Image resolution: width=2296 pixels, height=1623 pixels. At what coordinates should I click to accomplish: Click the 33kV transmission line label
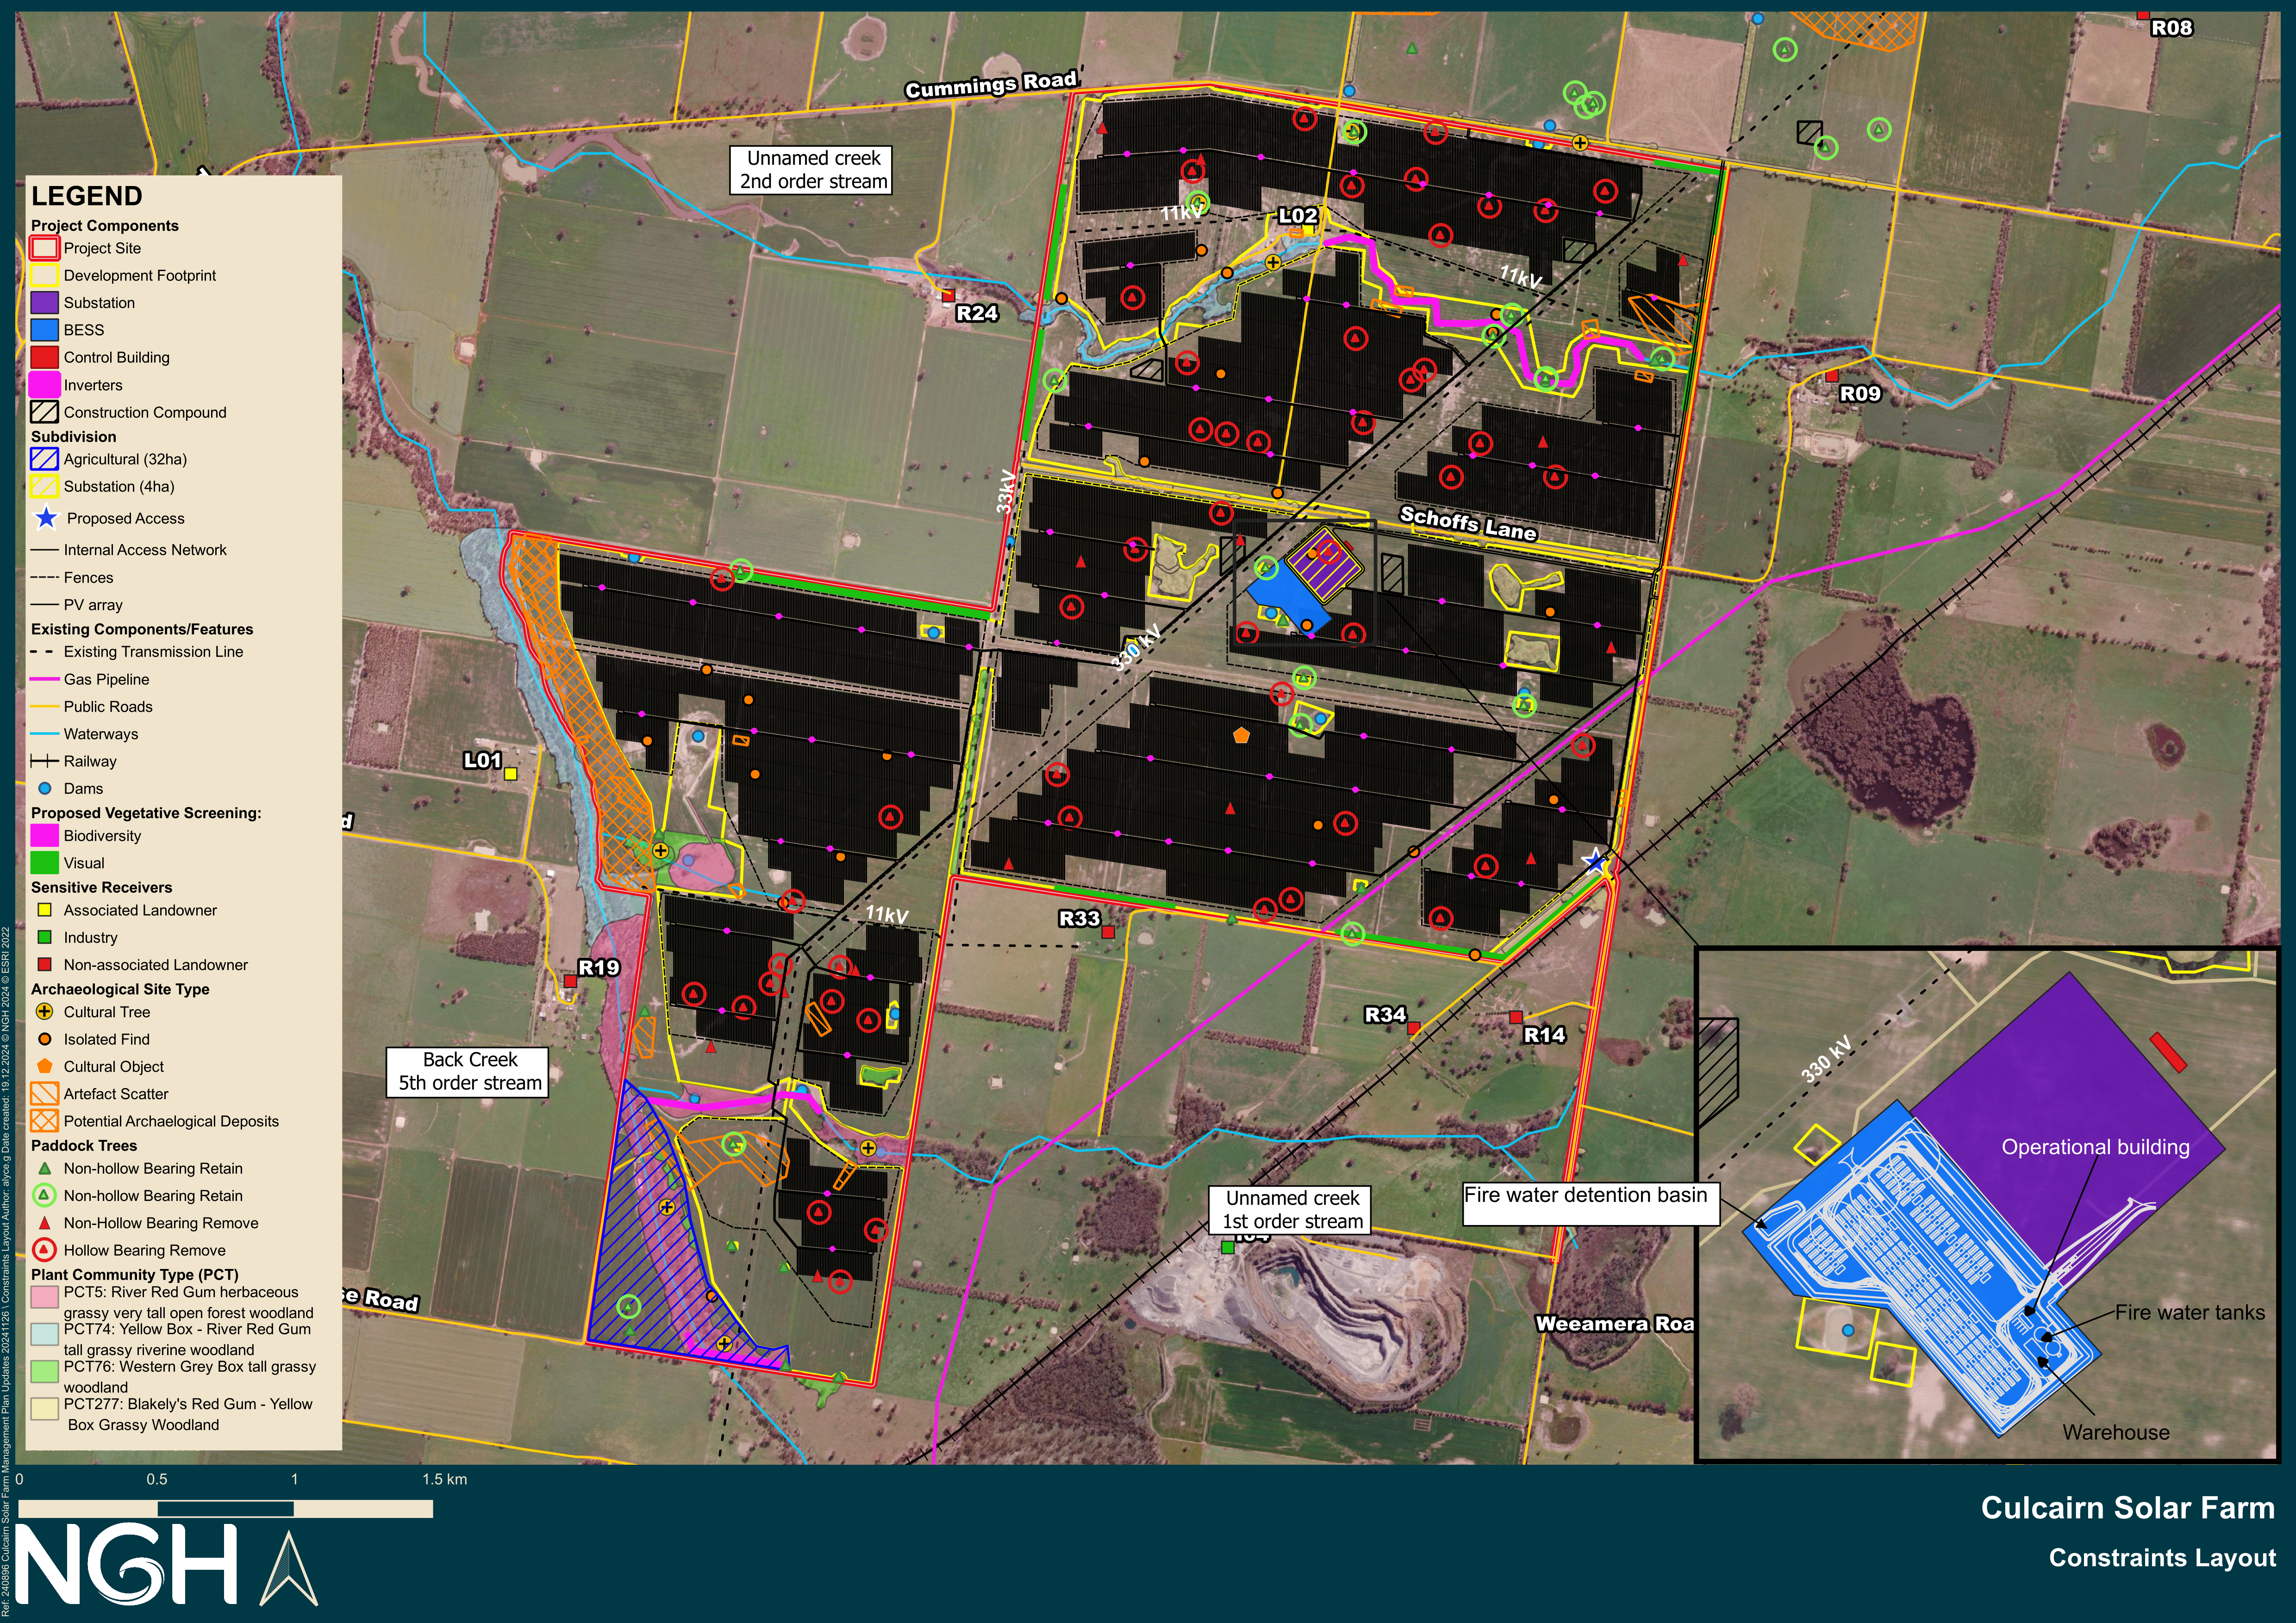(x=1006, y=492)
